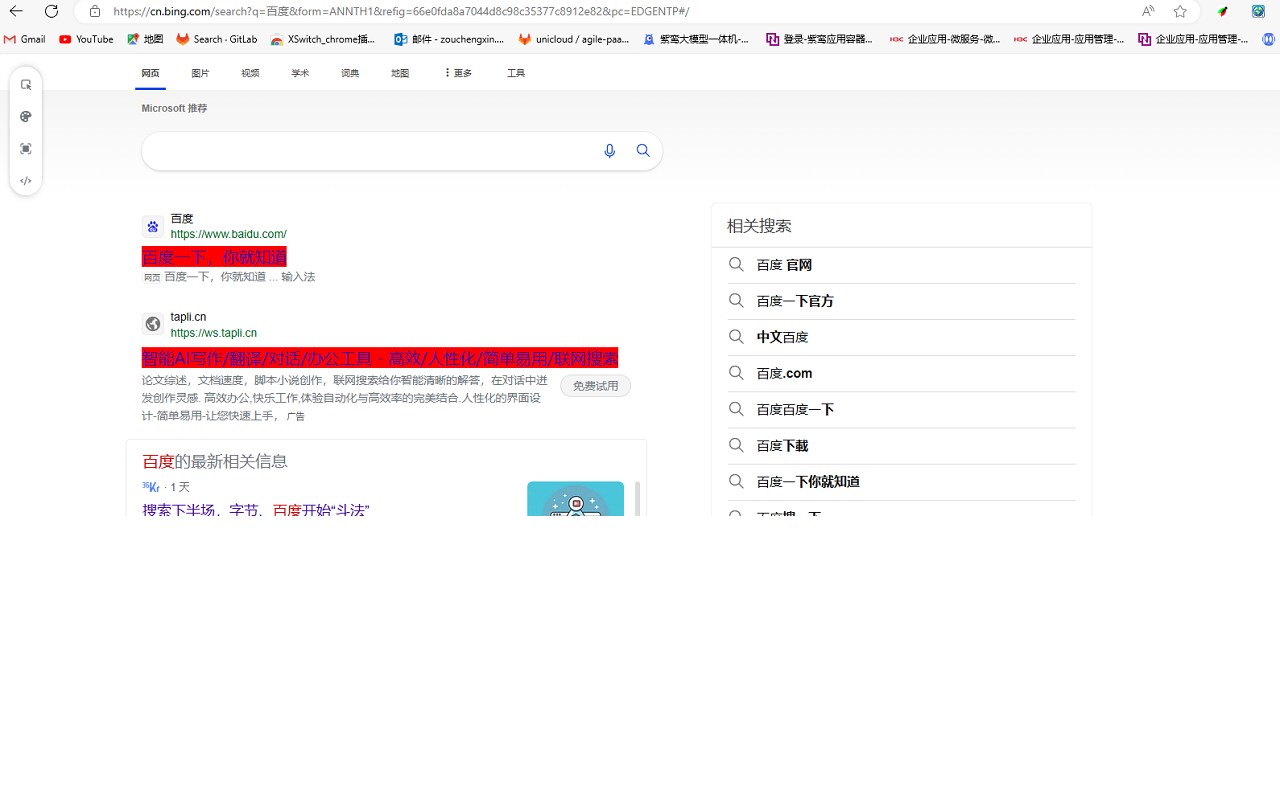
Task: Click the screenshot capture icon in floating sidebar
Action: [x=26, y=149]
